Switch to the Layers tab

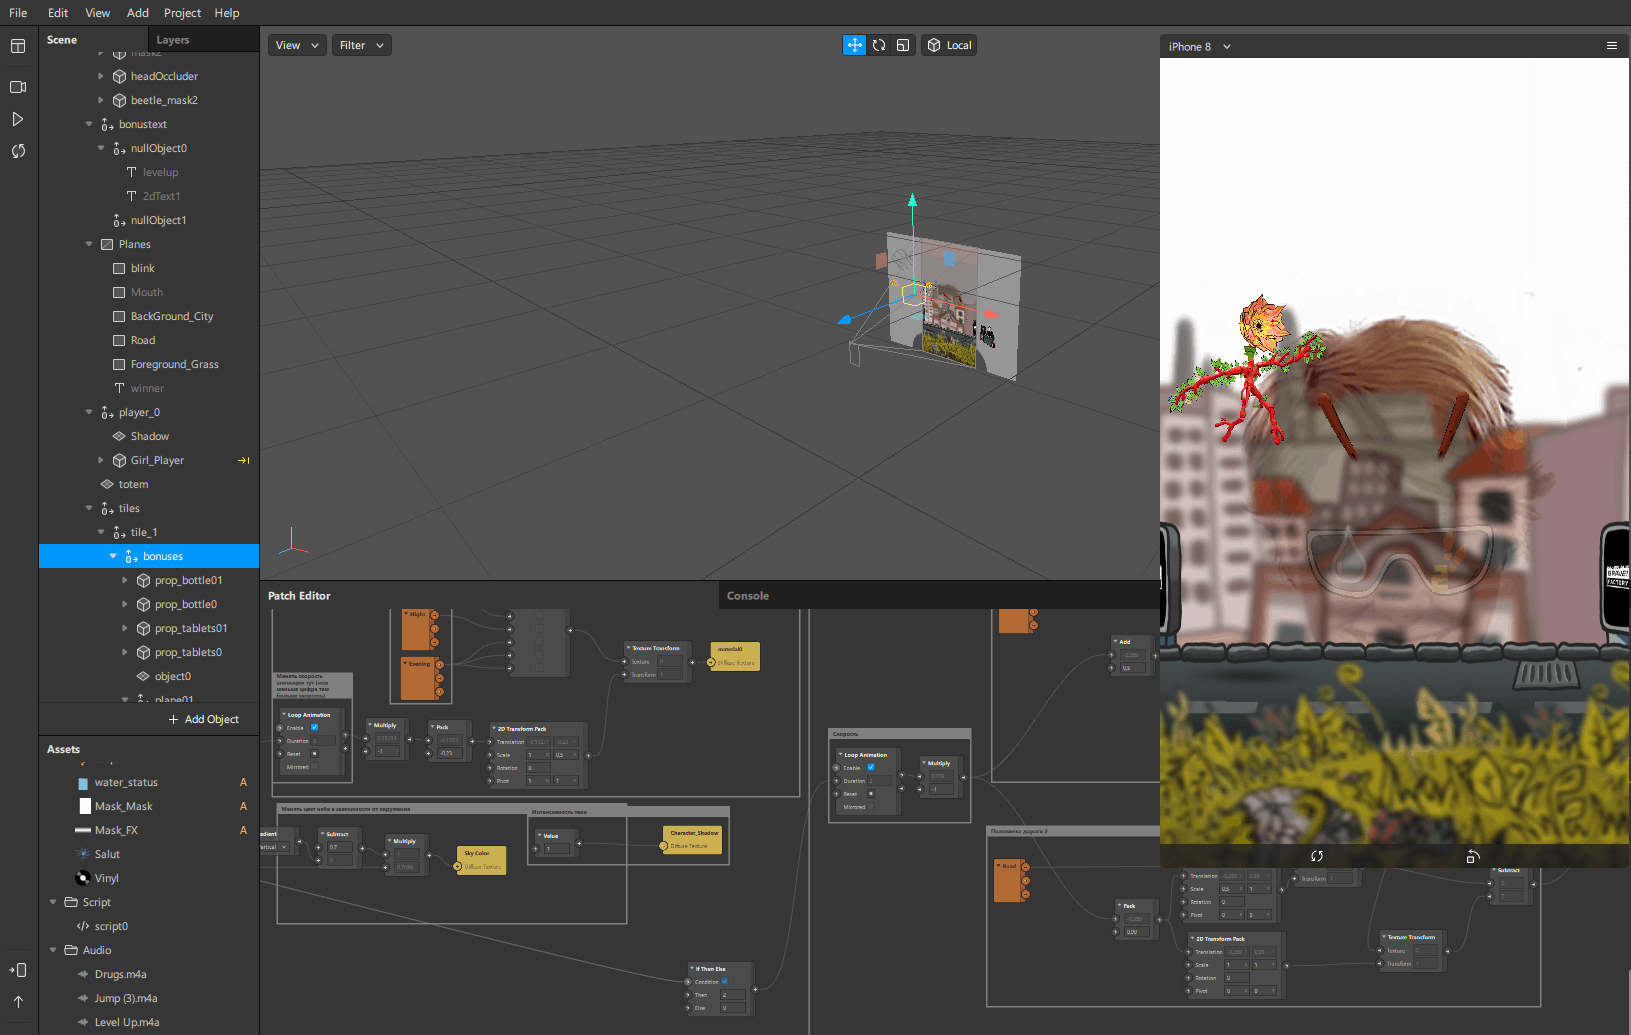tap(173, 40)
